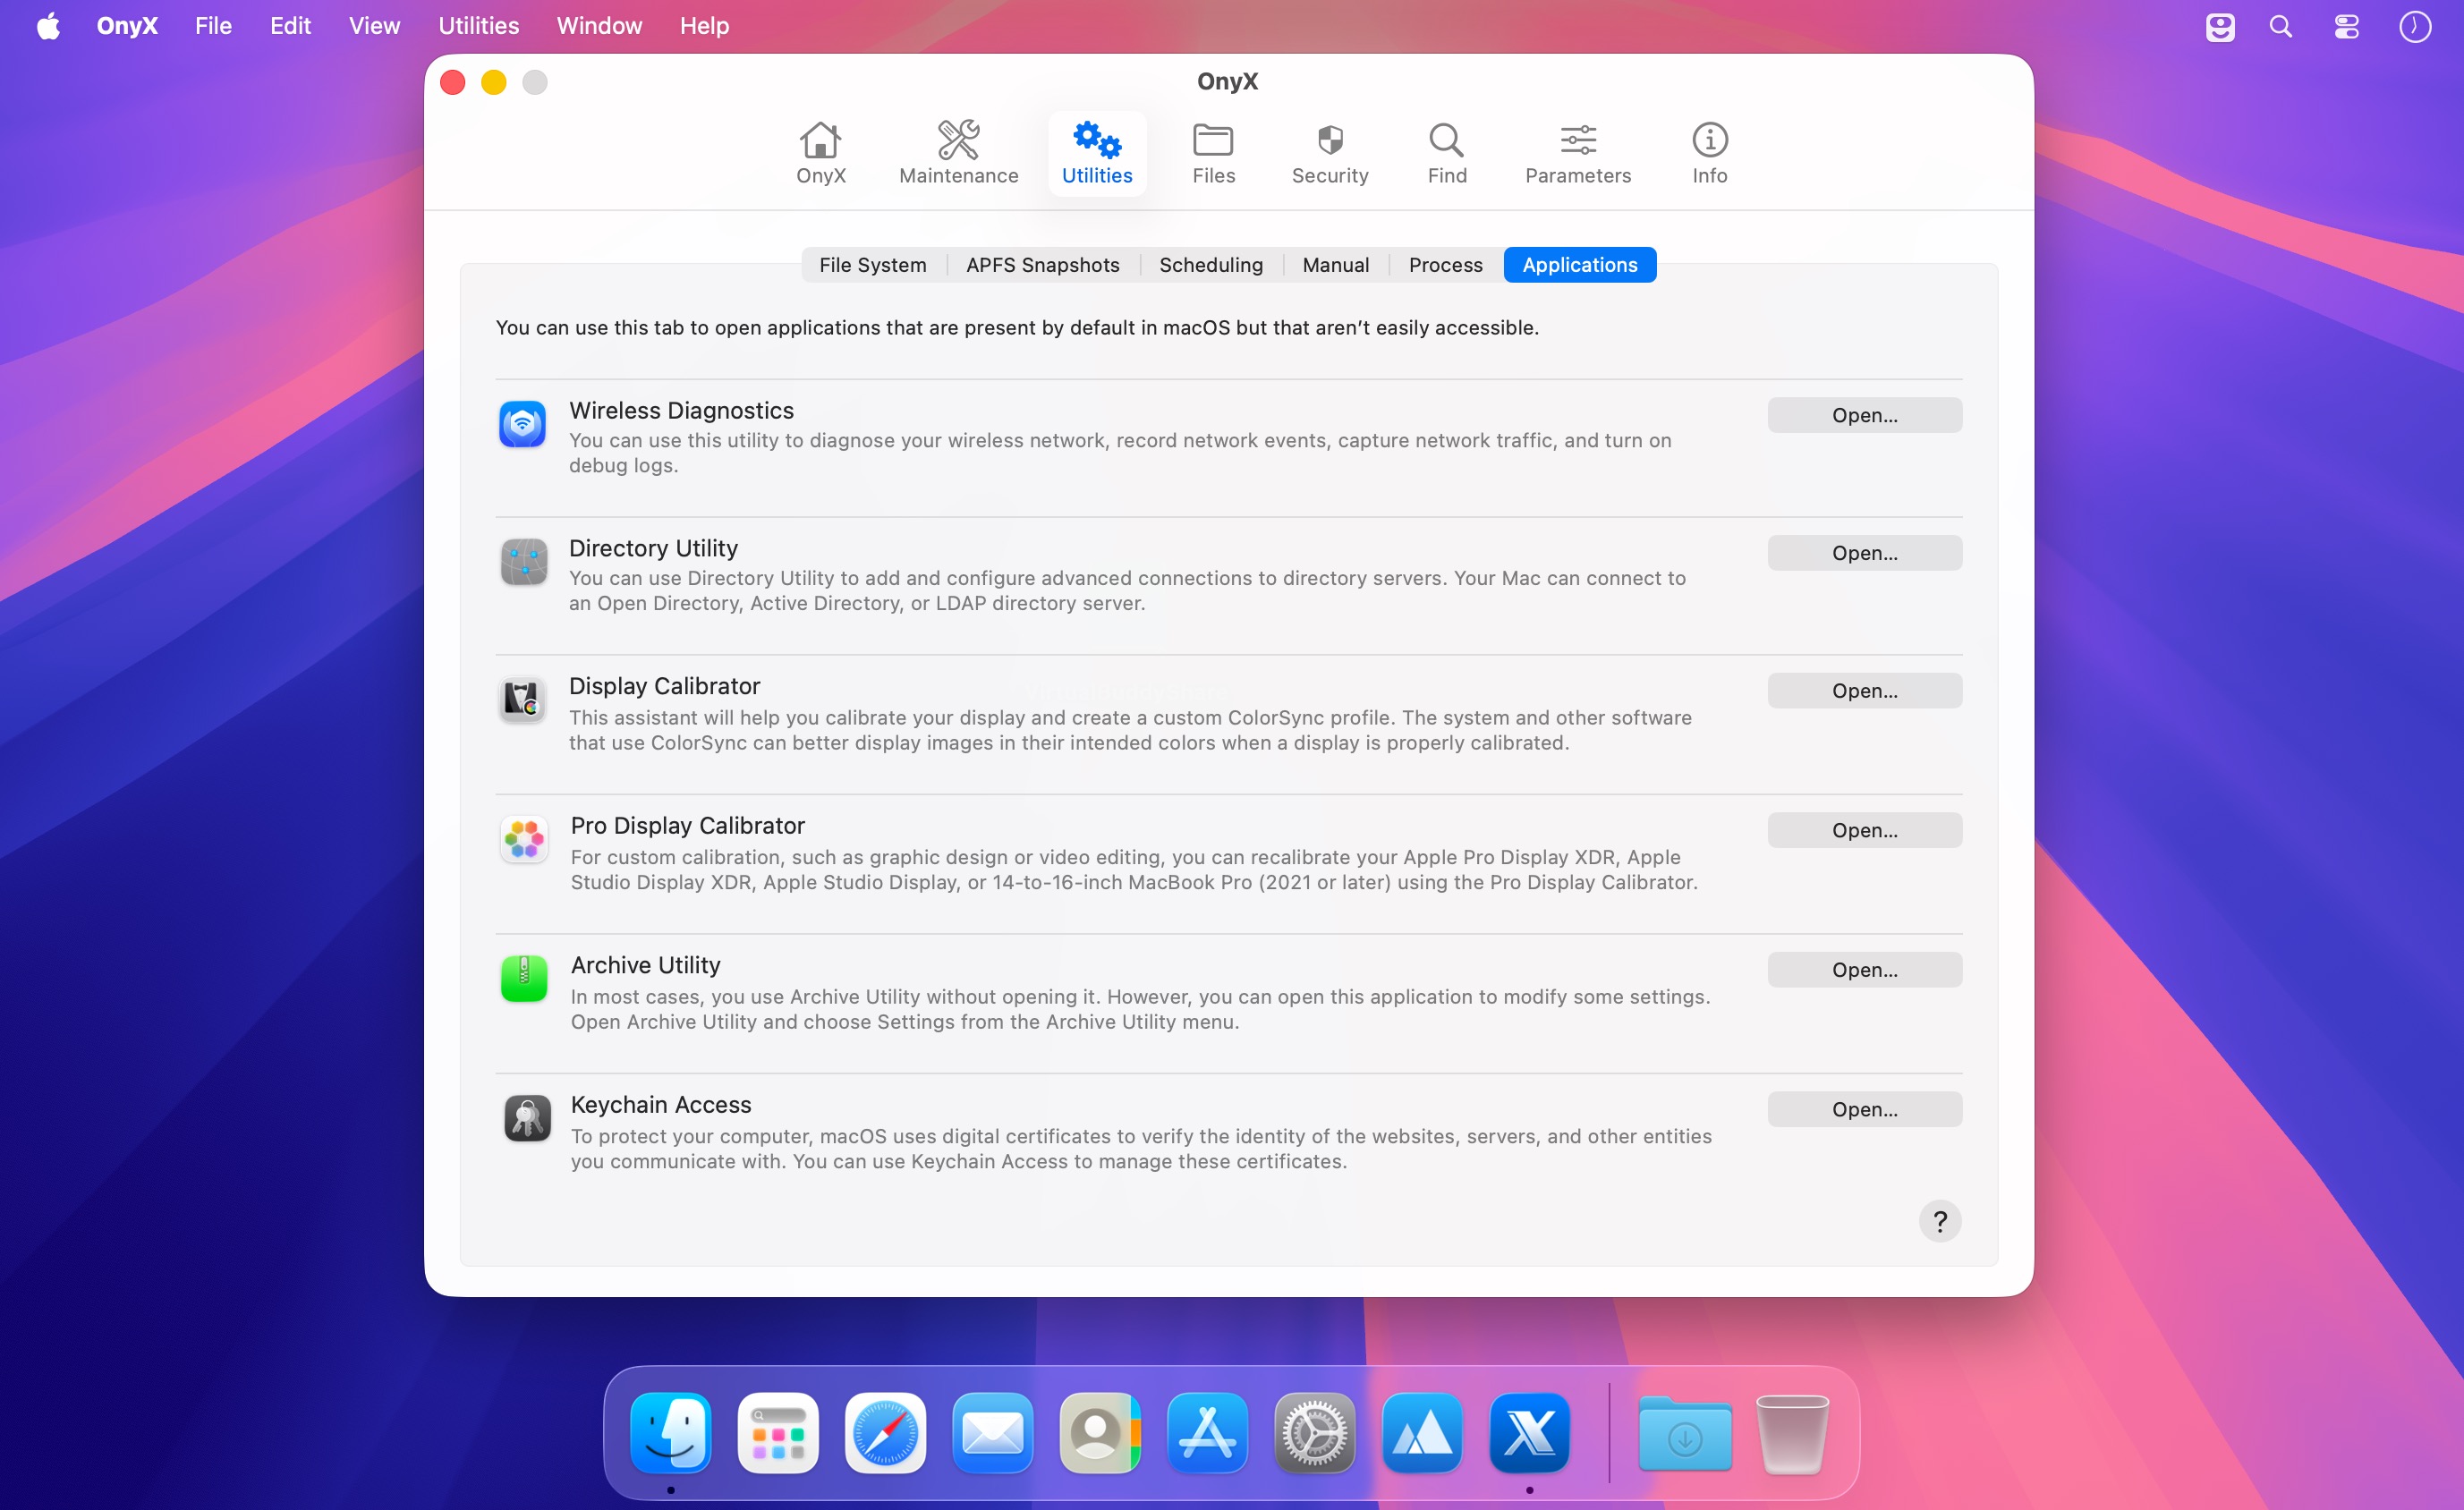Open Directory Utility with its Open button

coord(1864,553)
